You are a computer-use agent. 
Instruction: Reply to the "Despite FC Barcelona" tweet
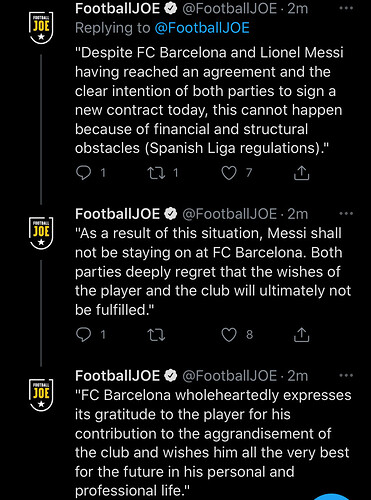point(84,173)
